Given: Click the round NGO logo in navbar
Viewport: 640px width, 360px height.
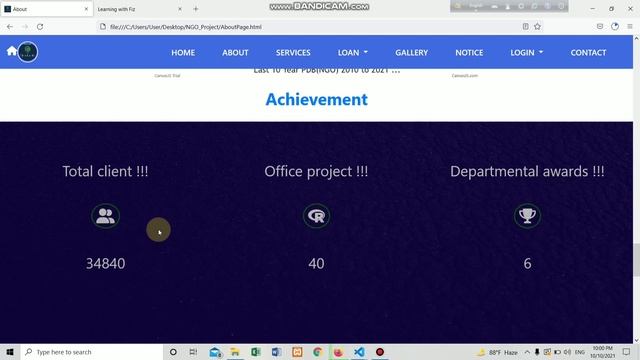Looking at the screenshot, I should pyautogui.click(x=28, y=52).
